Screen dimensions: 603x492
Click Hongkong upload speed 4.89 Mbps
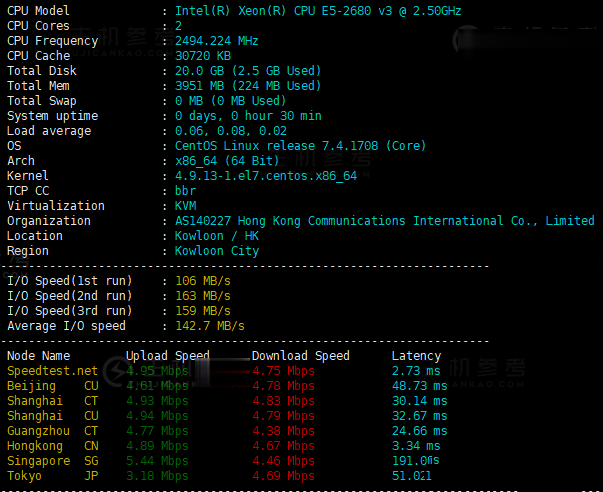coord(157,446)
